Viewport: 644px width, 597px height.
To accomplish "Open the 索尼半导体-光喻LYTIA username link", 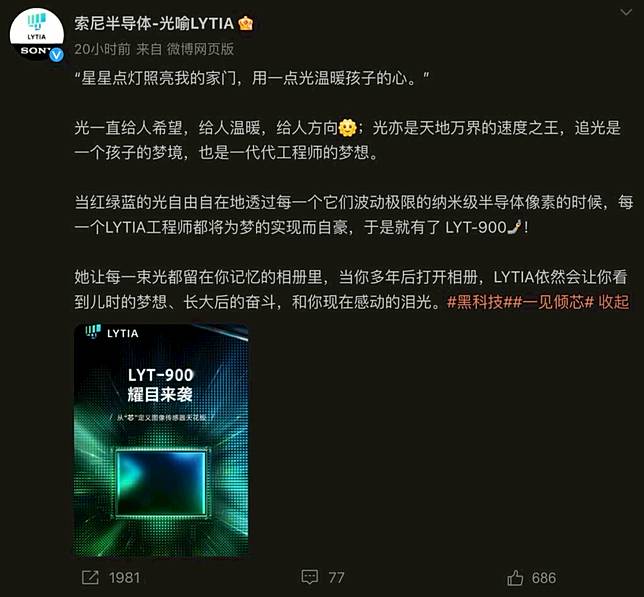I will (154, 24).
